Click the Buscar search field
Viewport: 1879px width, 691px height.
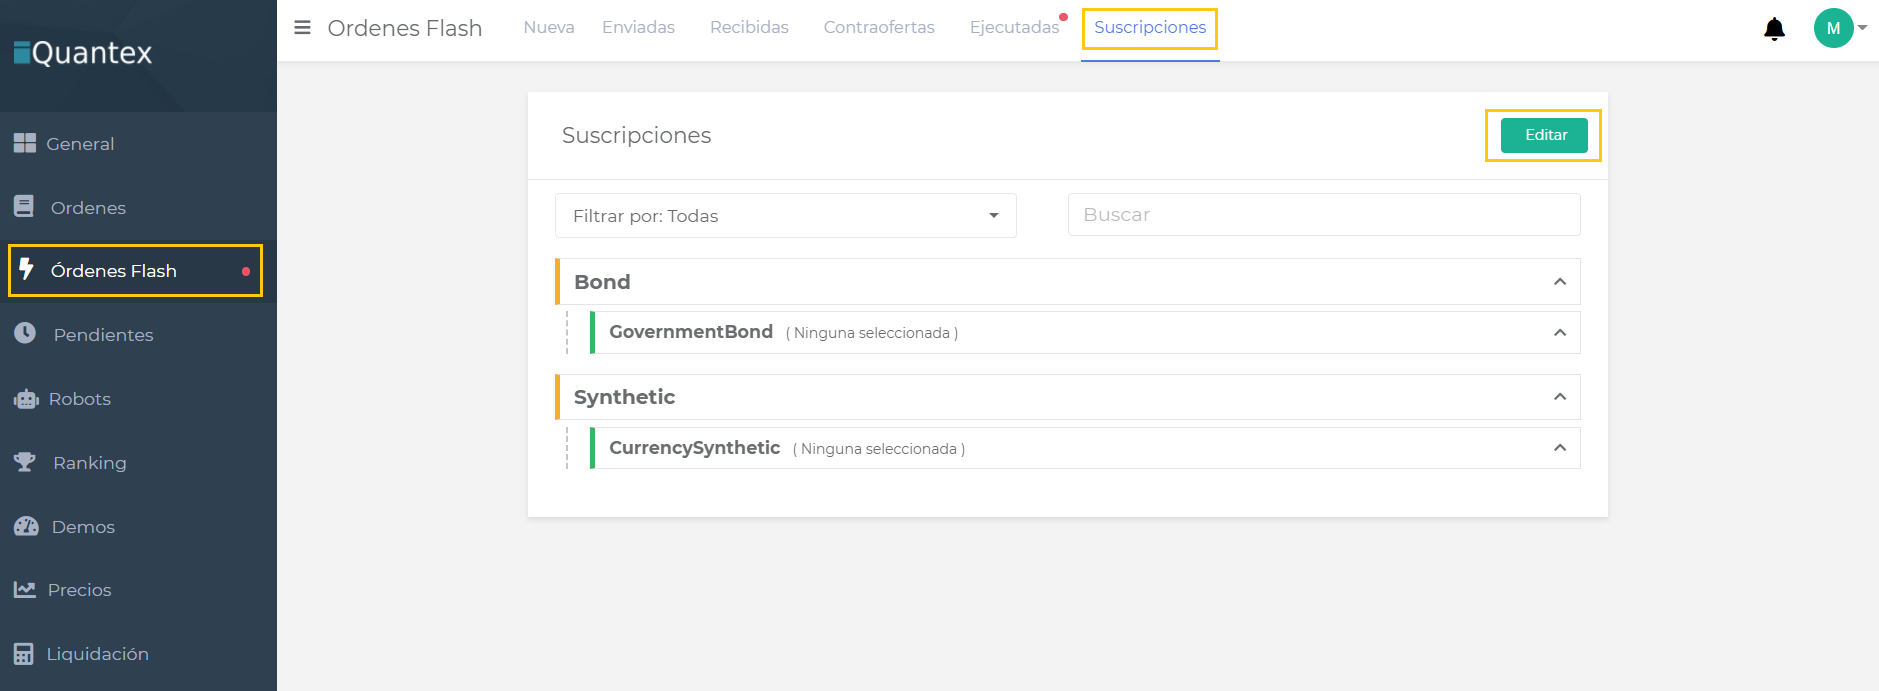coord(1323,215)
